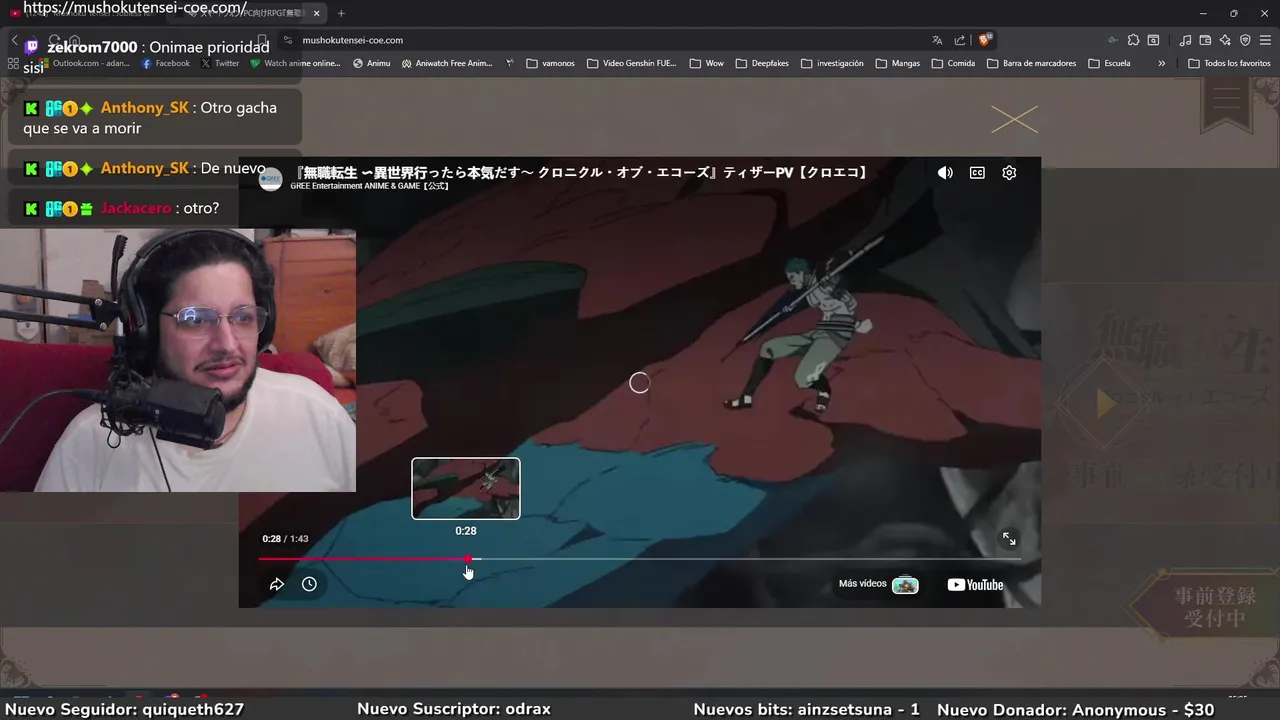Toggle closed captions on the video
The image size is (1280, 720).
pos(977,172)
